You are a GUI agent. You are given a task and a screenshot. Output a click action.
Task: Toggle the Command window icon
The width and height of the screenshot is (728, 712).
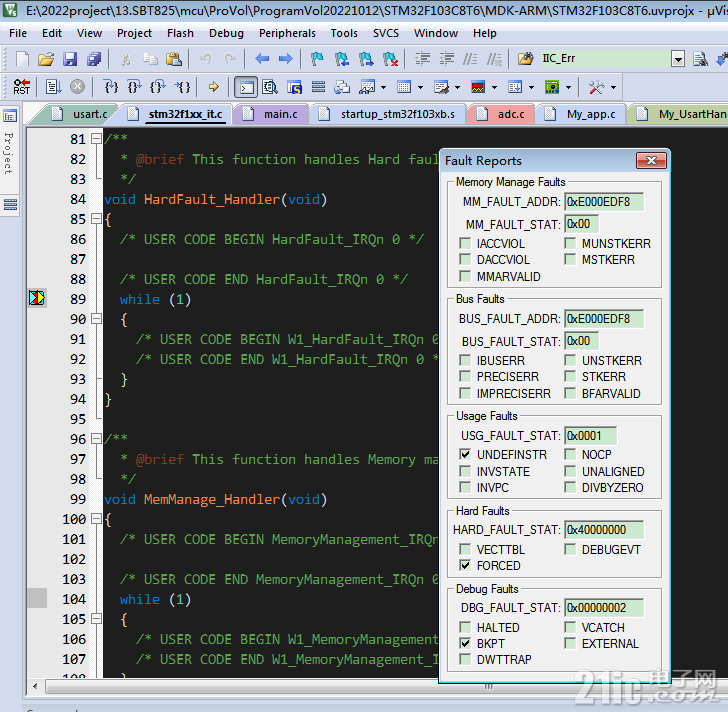(246, 87)
